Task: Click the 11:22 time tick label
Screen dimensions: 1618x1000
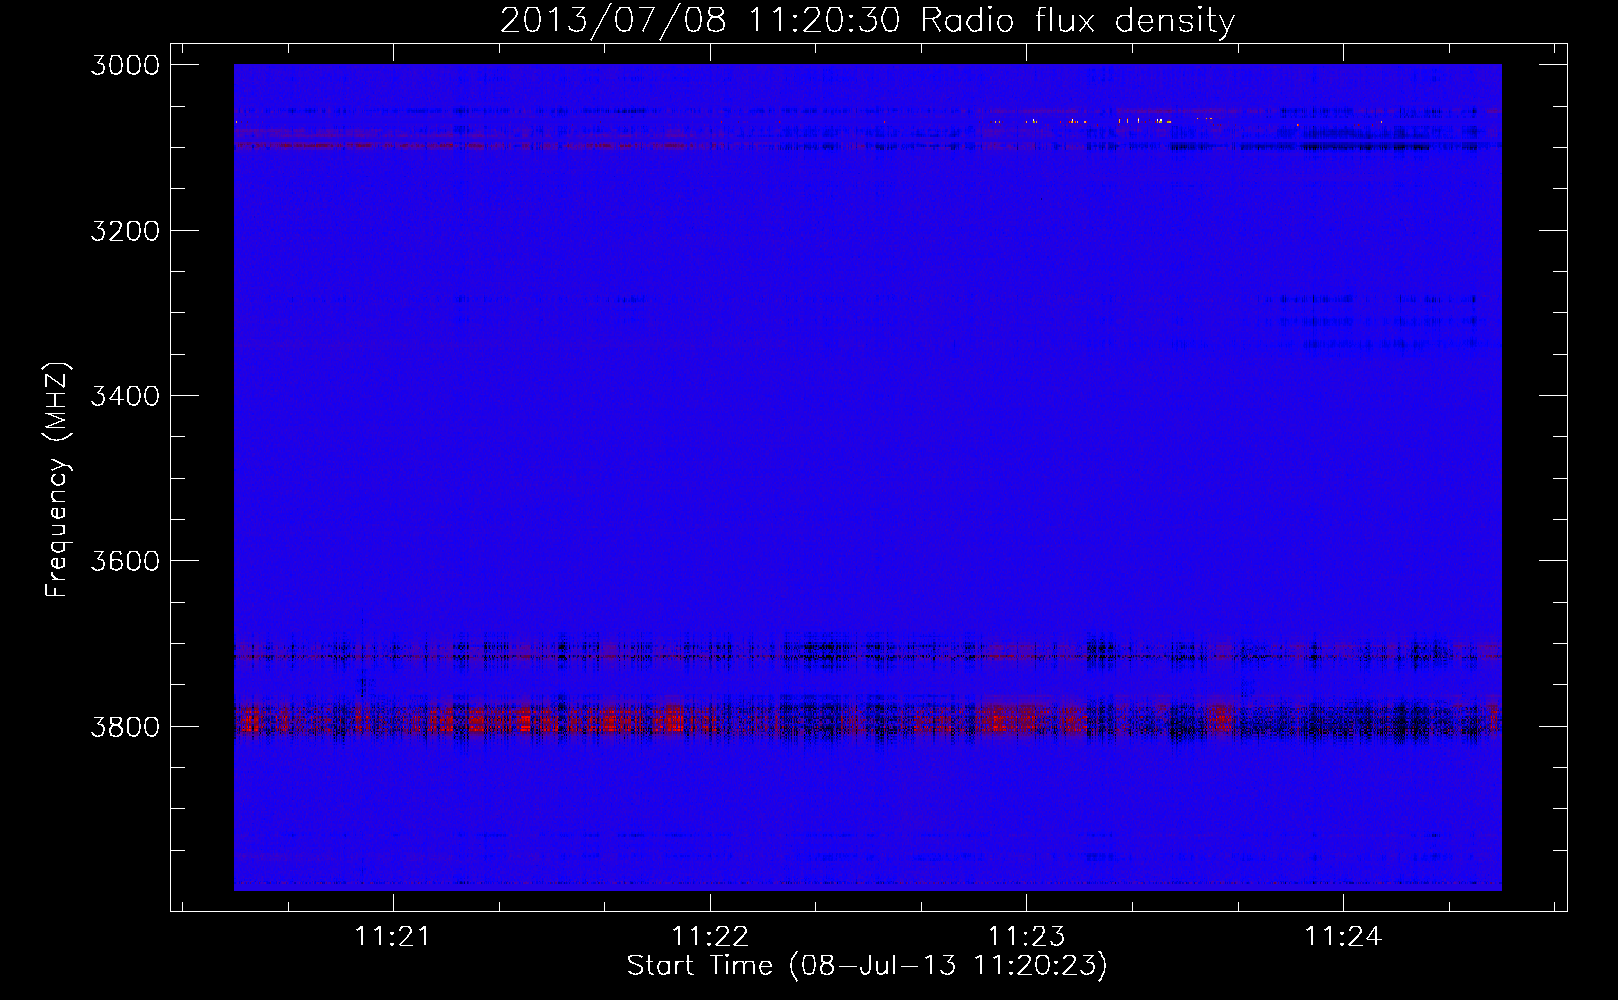Action: (x=710, y=936)
